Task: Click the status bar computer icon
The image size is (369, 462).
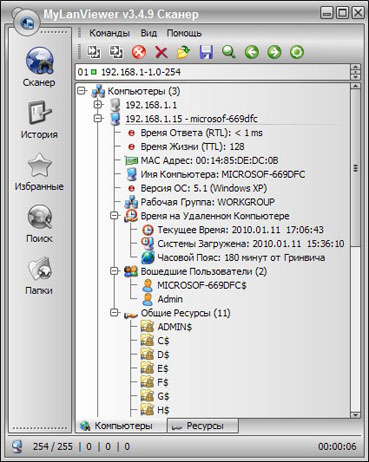Action: coord(17,446)
